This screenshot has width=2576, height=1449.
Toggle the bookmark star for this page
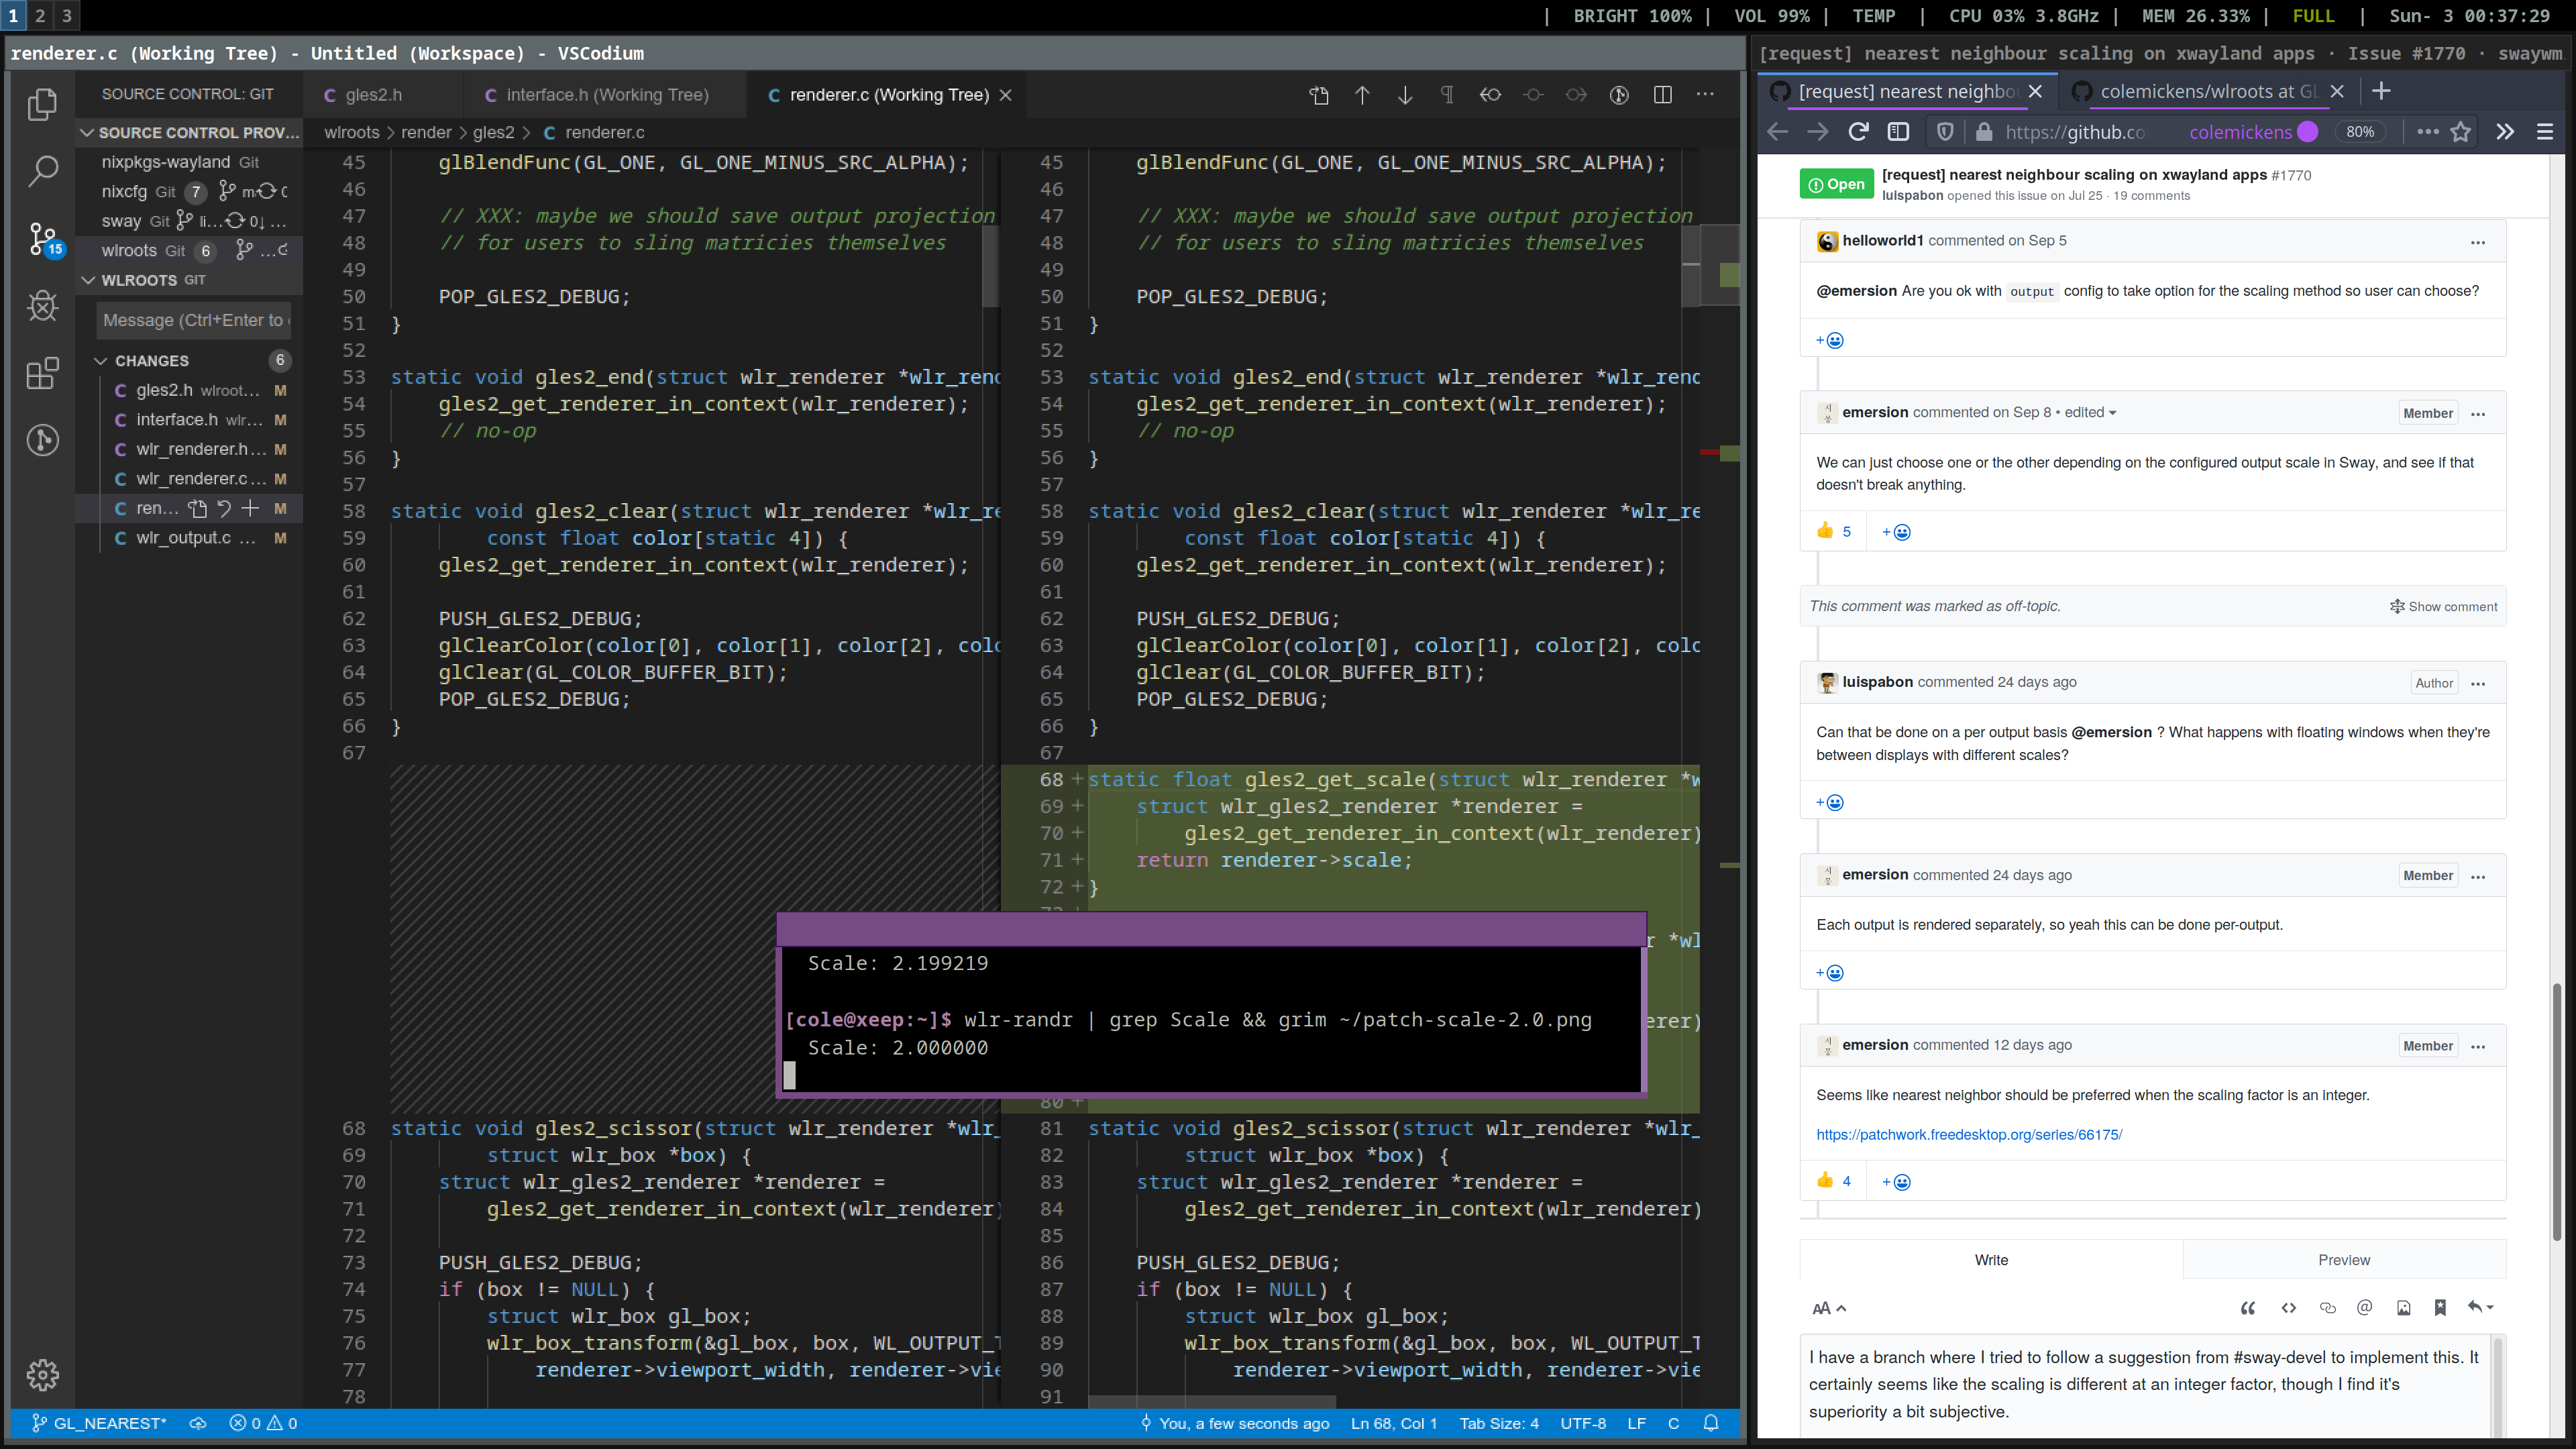pyautogui.click(x=2461, y=131)
